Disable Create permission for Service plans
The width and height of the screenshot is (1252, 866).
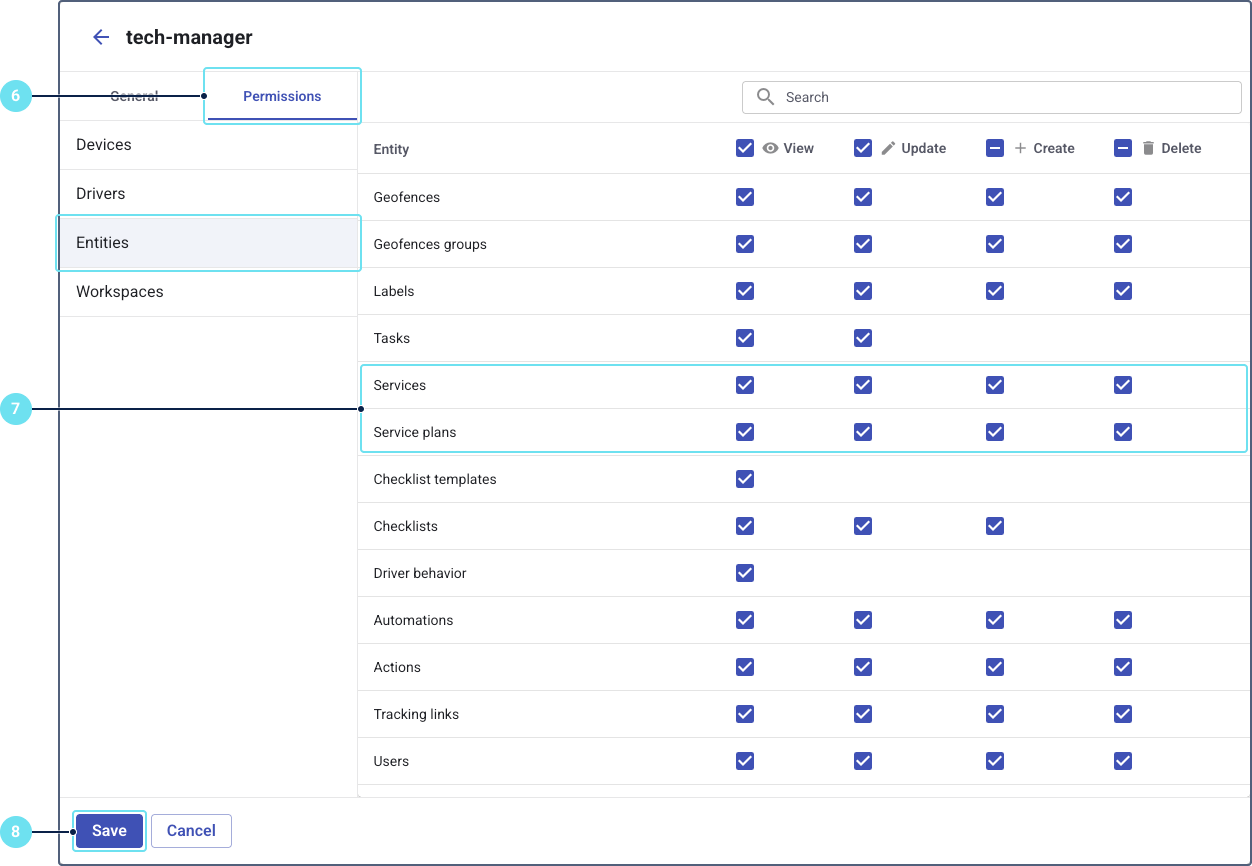point(994,432)
